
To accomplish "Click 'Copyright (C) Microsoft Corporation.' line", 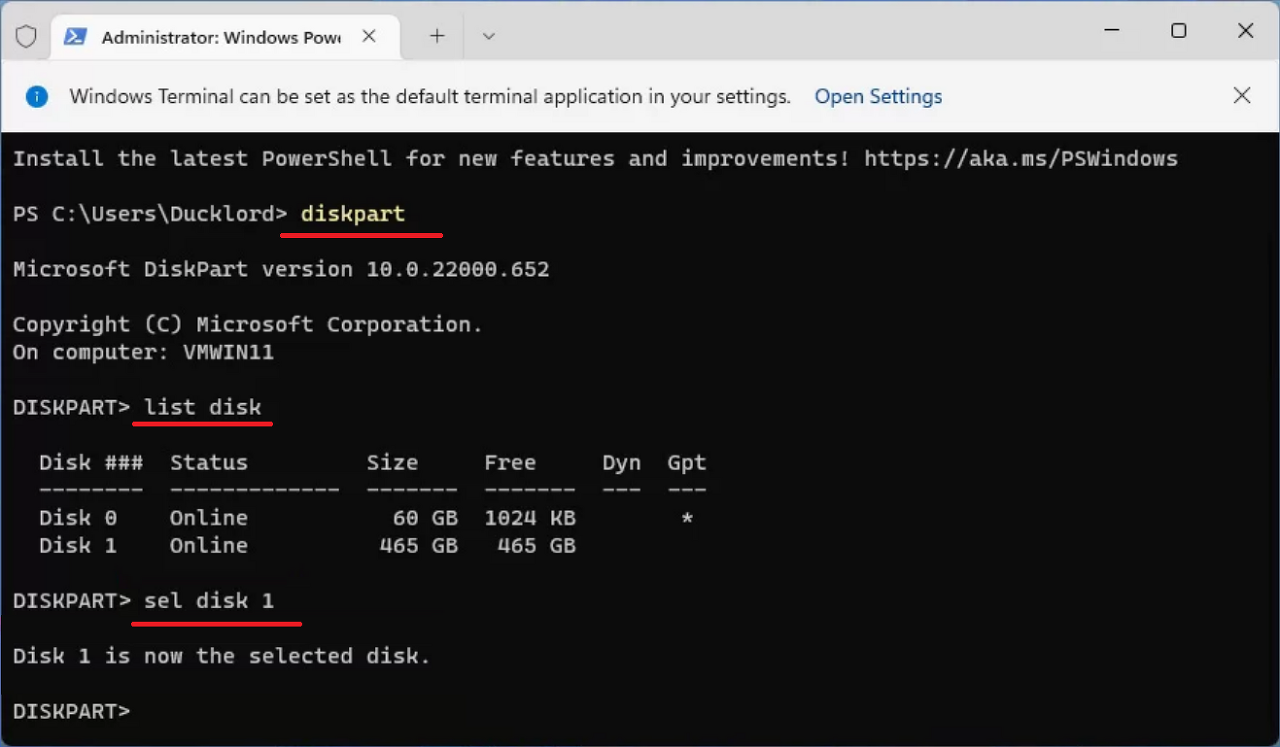I will 248,325.
